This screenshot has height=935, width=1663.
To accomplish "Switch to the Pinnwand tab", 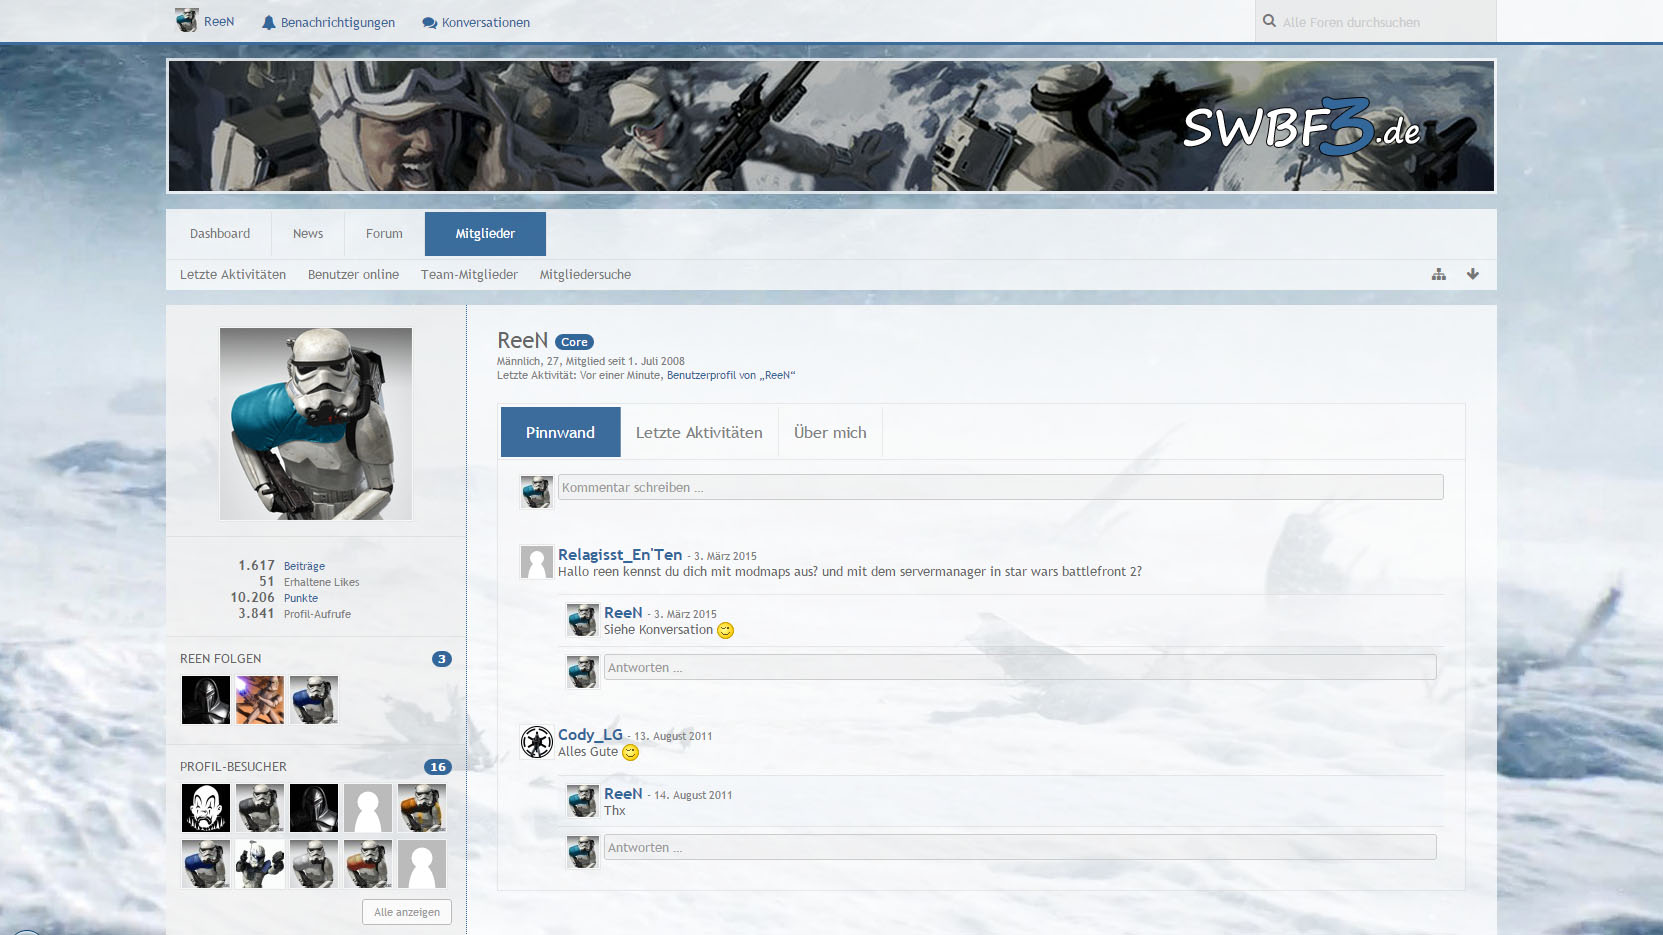I will click(x=560, y=432).
